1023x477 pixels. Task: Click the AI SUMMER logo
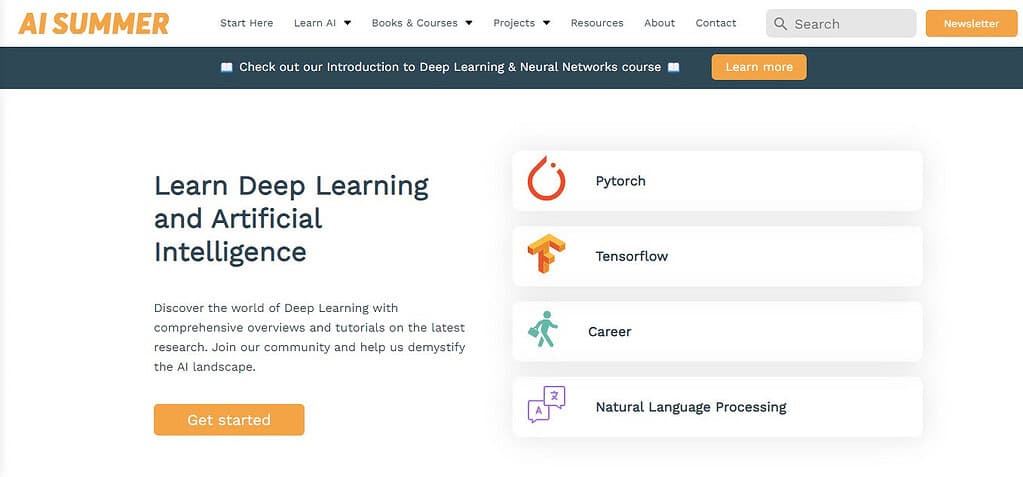click(x=94, y=23)
